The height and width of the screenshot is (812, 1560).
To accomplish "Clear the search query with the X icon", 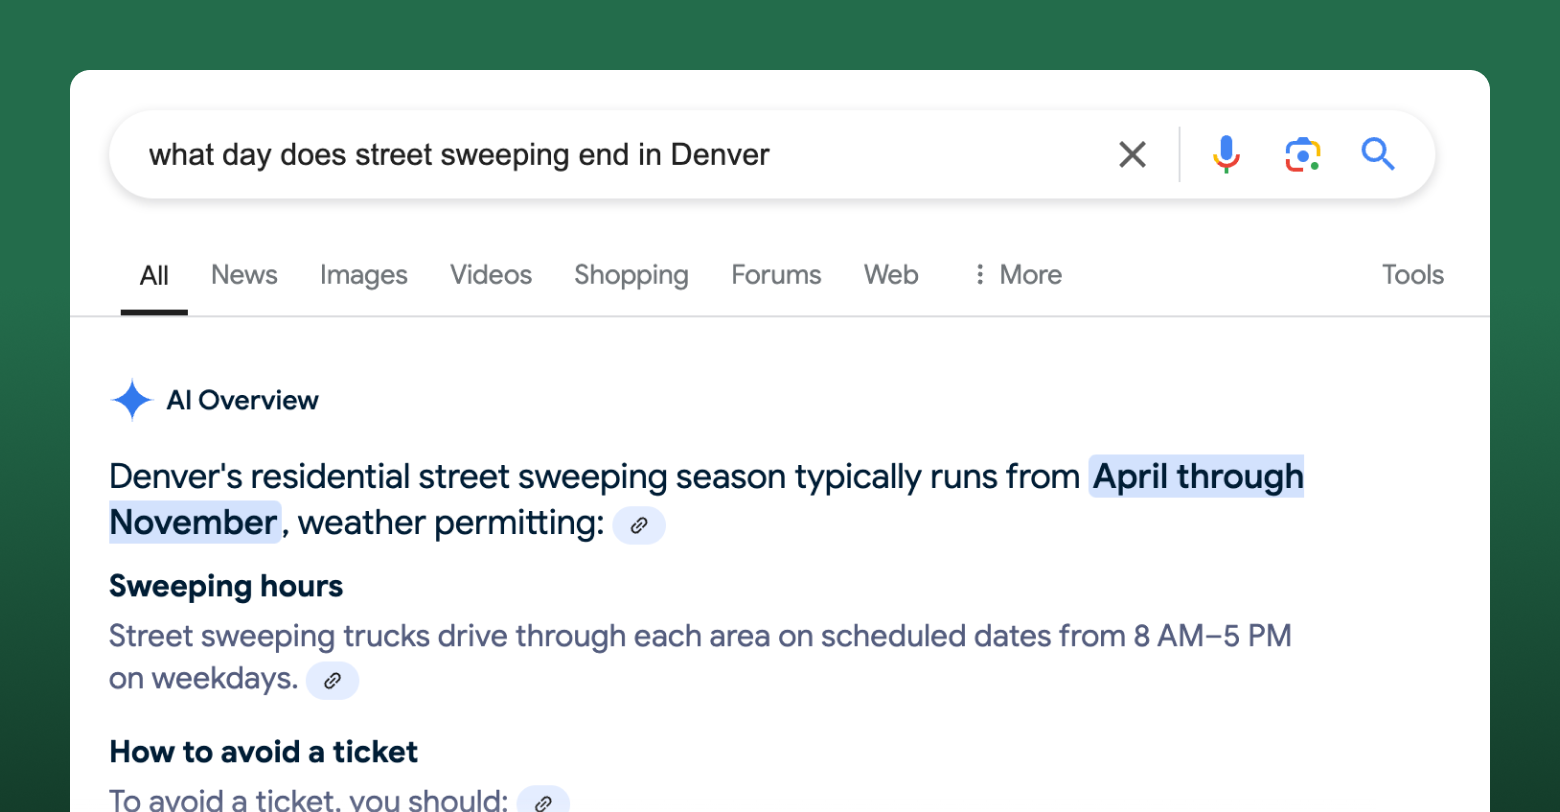I will [1132, 155].
